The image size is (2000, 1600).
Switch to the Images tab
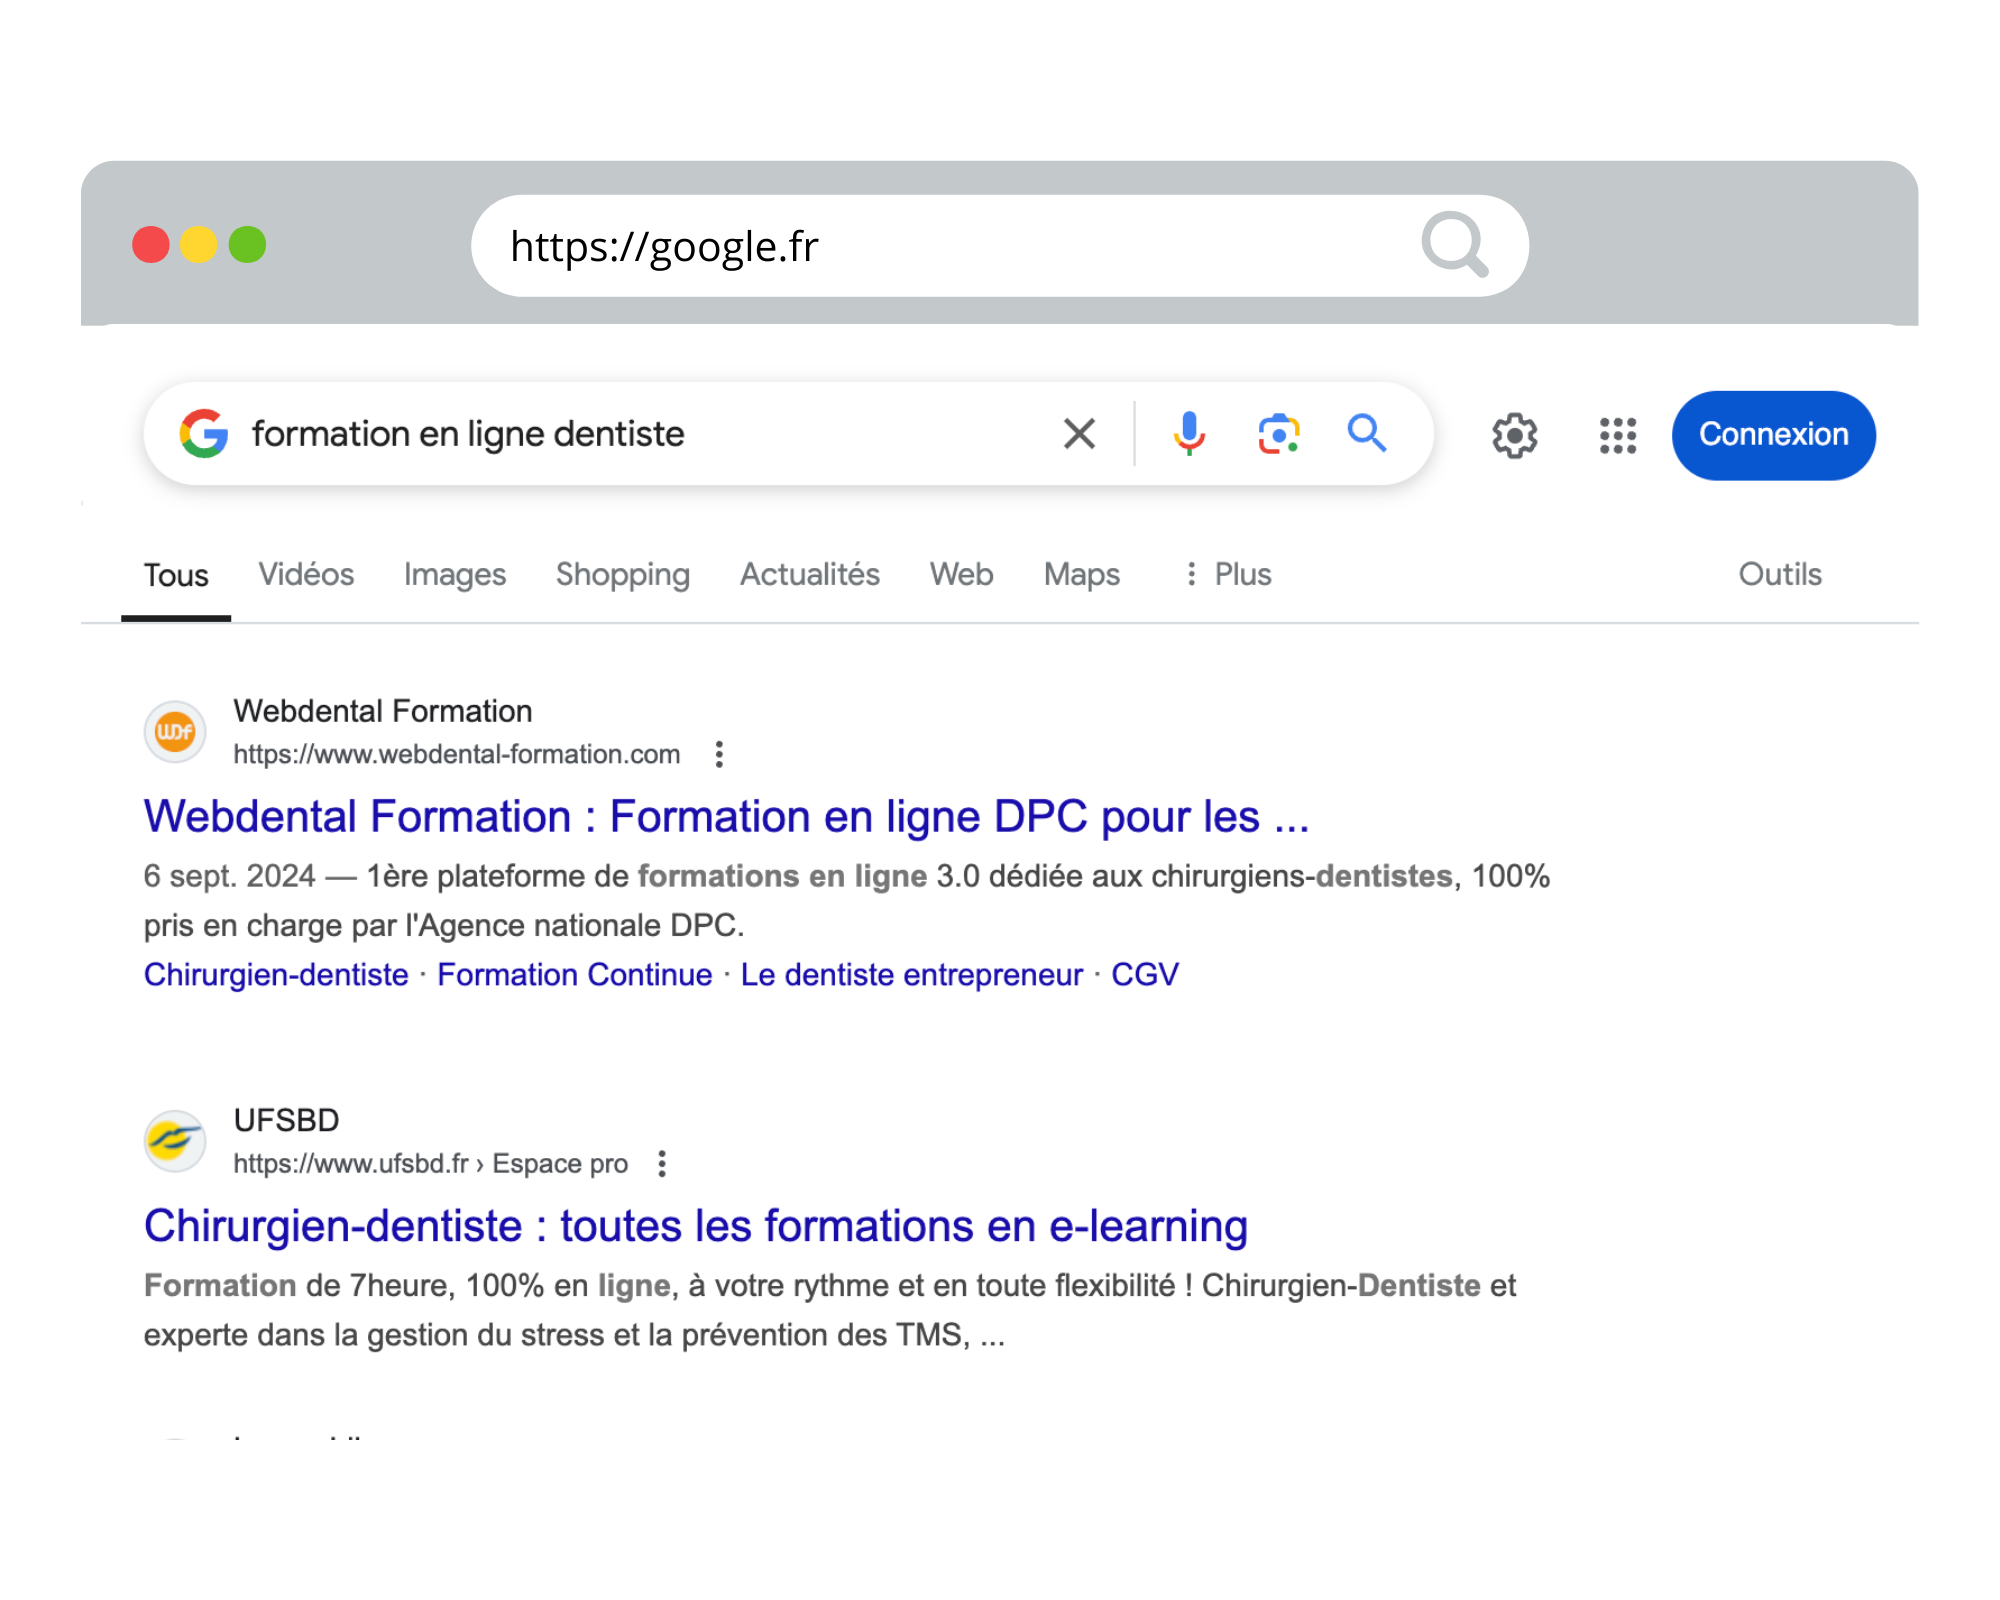[x=455, y=574]
